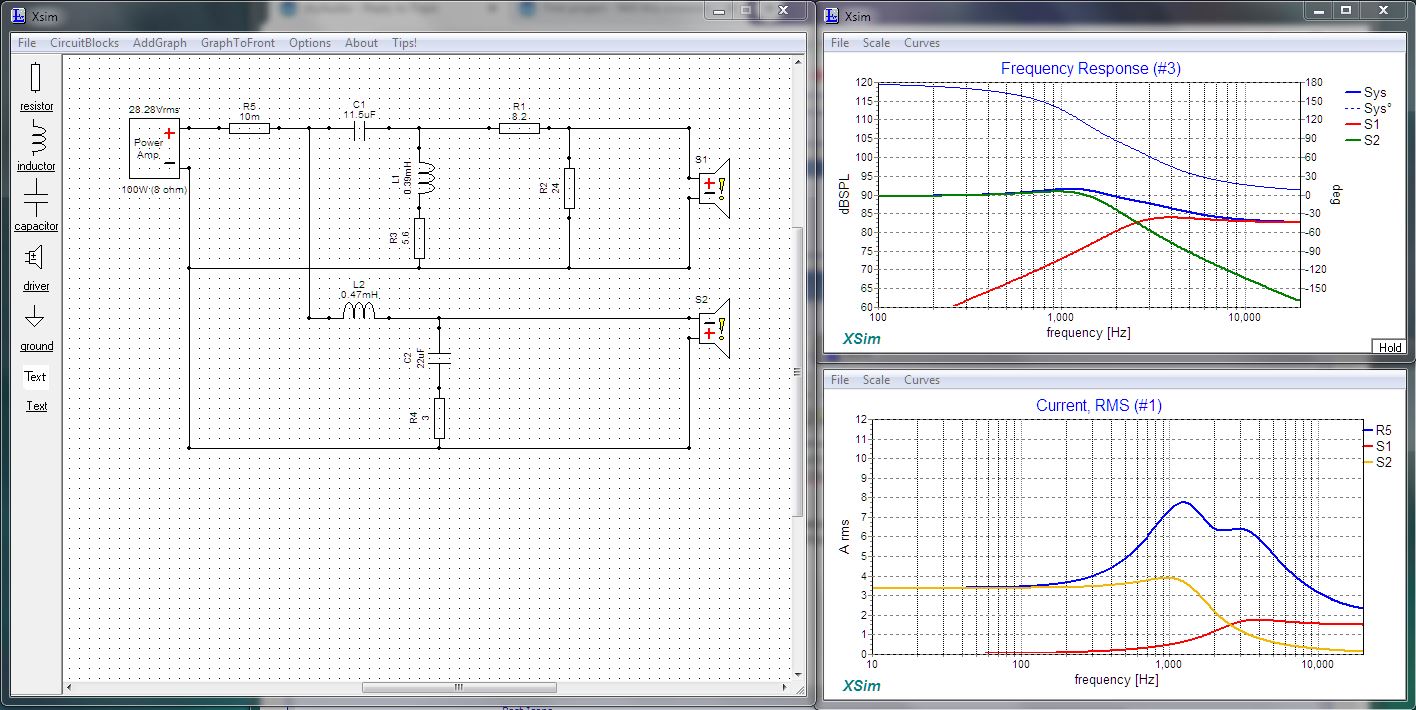Image resolution: width=1416 pixels, height=710 pixels.
Task: Maximize the schematic Xsim window
Action: tap(746, 10)
